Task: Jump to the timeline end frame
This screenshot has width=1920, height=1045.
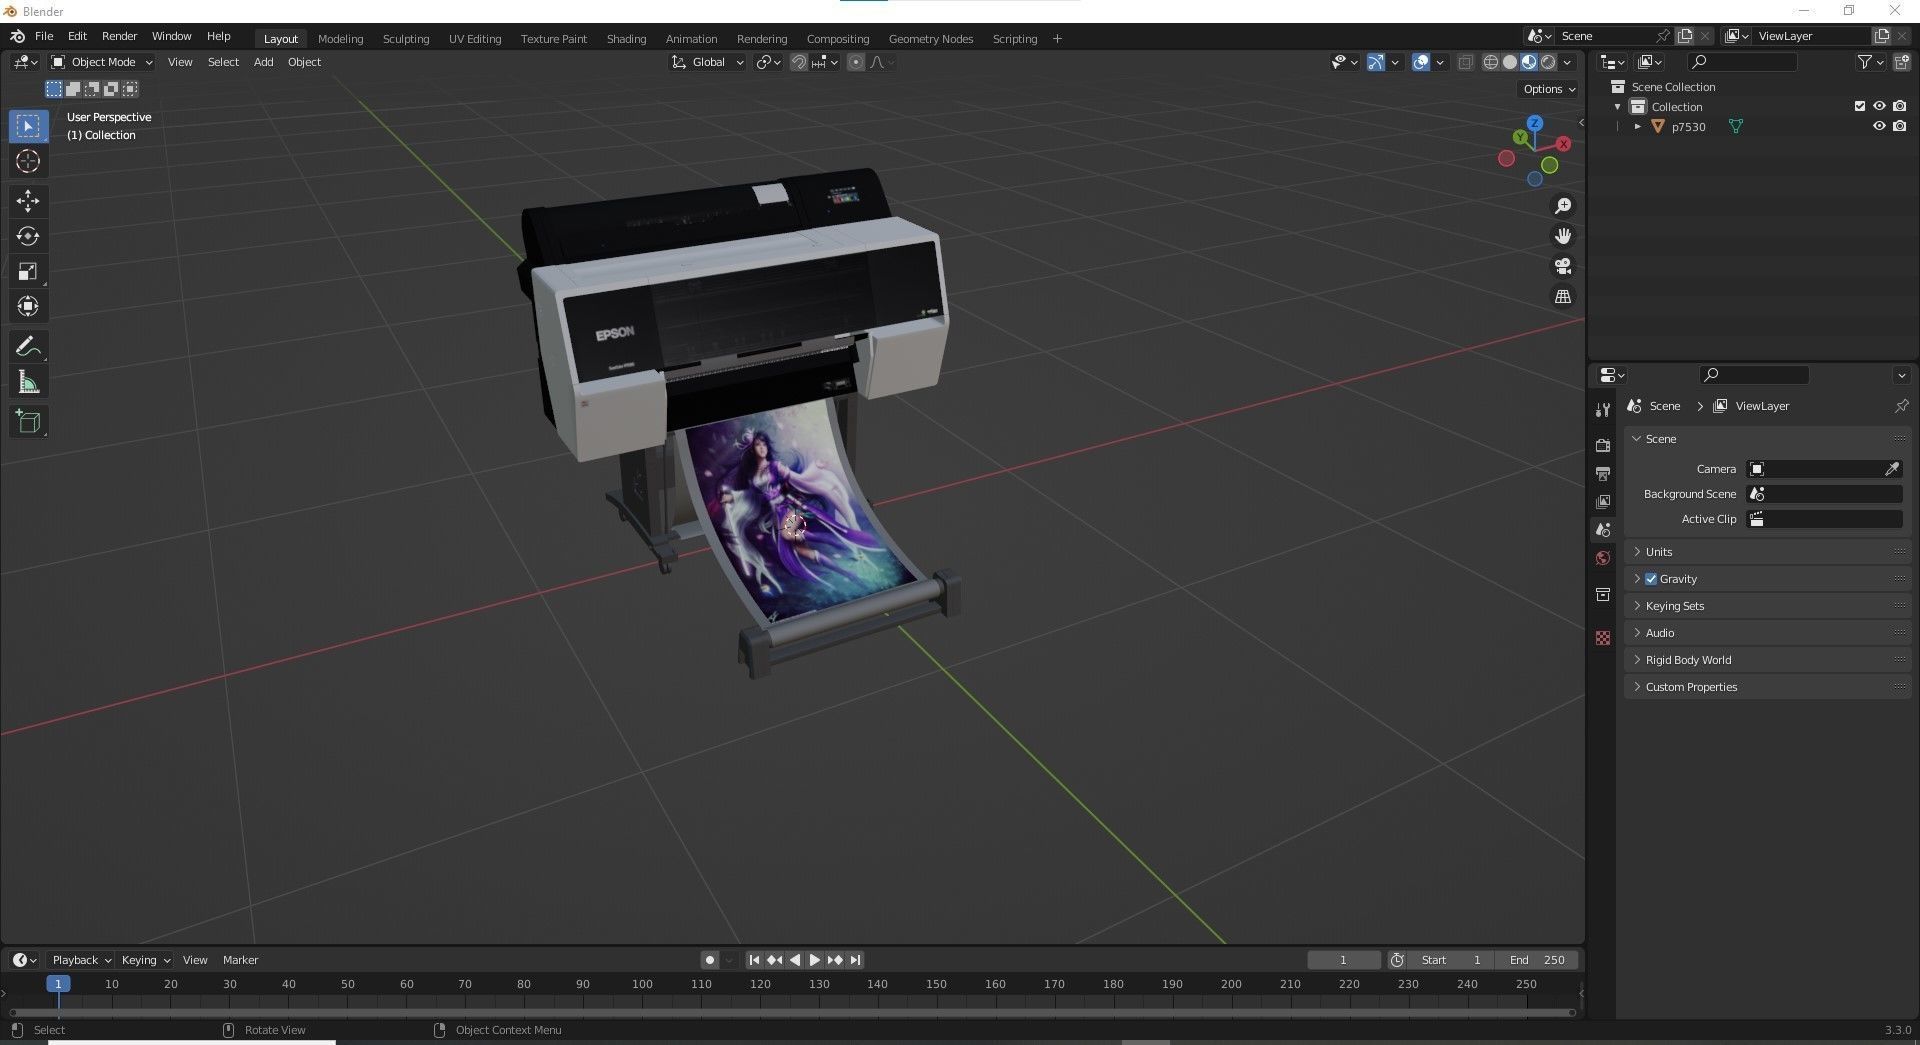Action: 855,960
